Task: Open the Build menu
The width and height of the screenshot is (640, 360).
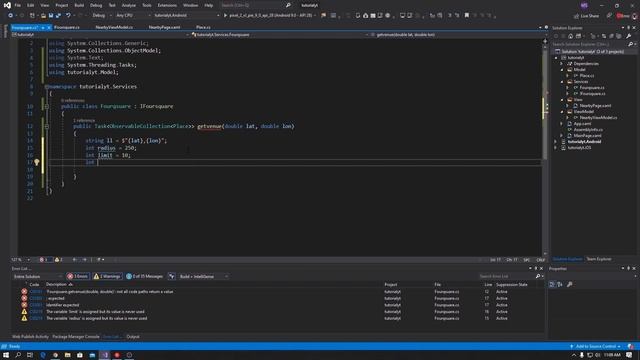Action: (x=79, y=5)
